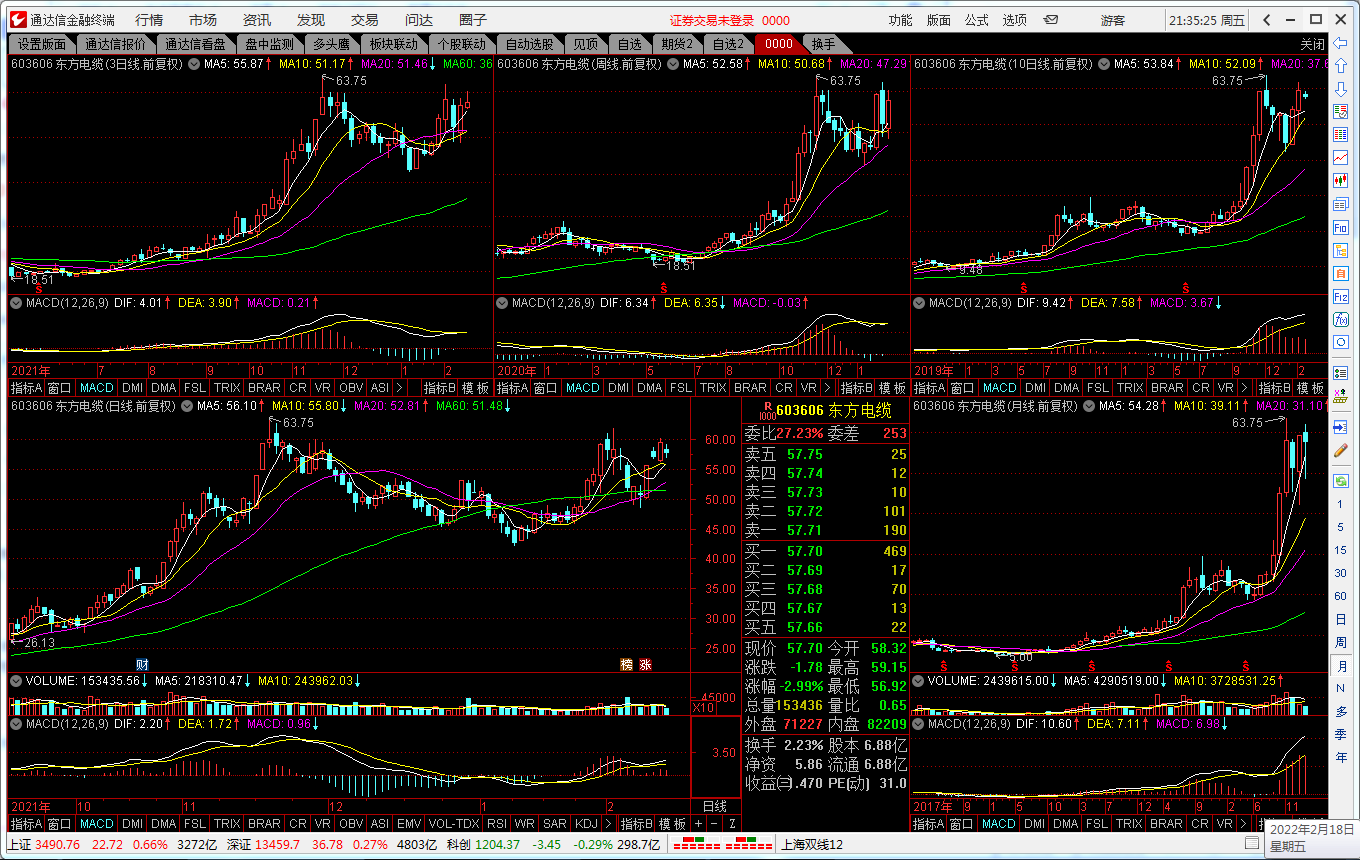Open the f(x) formula icon
The image size is (1360, 860).
(x=1341, y=320)
